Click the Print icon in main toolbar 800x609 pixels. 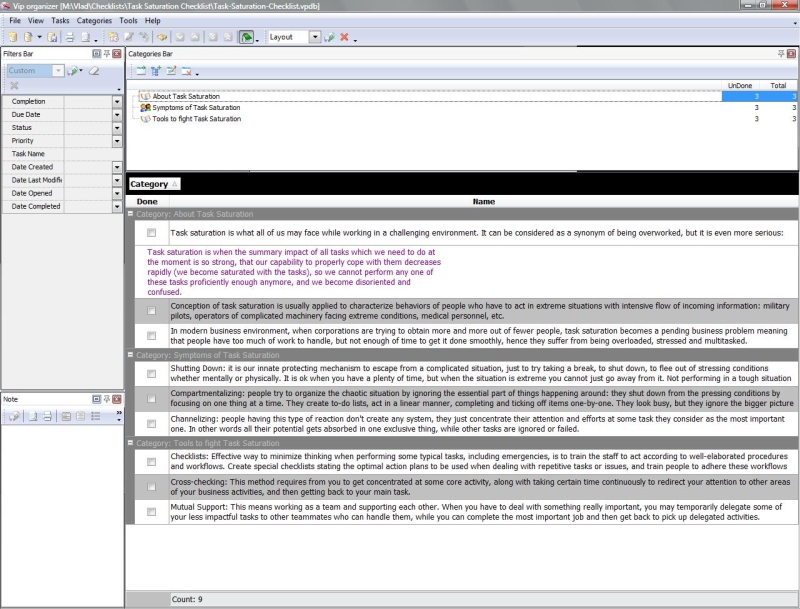click(70, 37)
